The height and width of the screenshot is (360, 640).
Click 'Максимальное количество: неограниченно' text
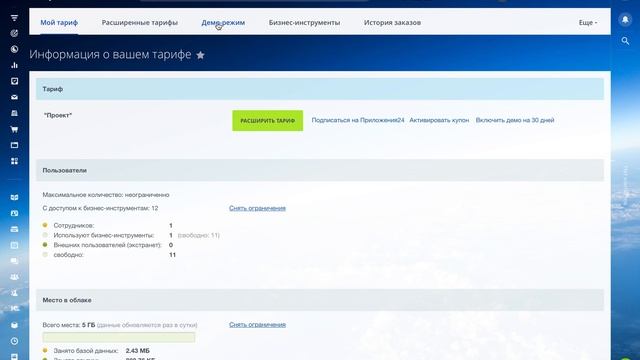coord(106,195)
